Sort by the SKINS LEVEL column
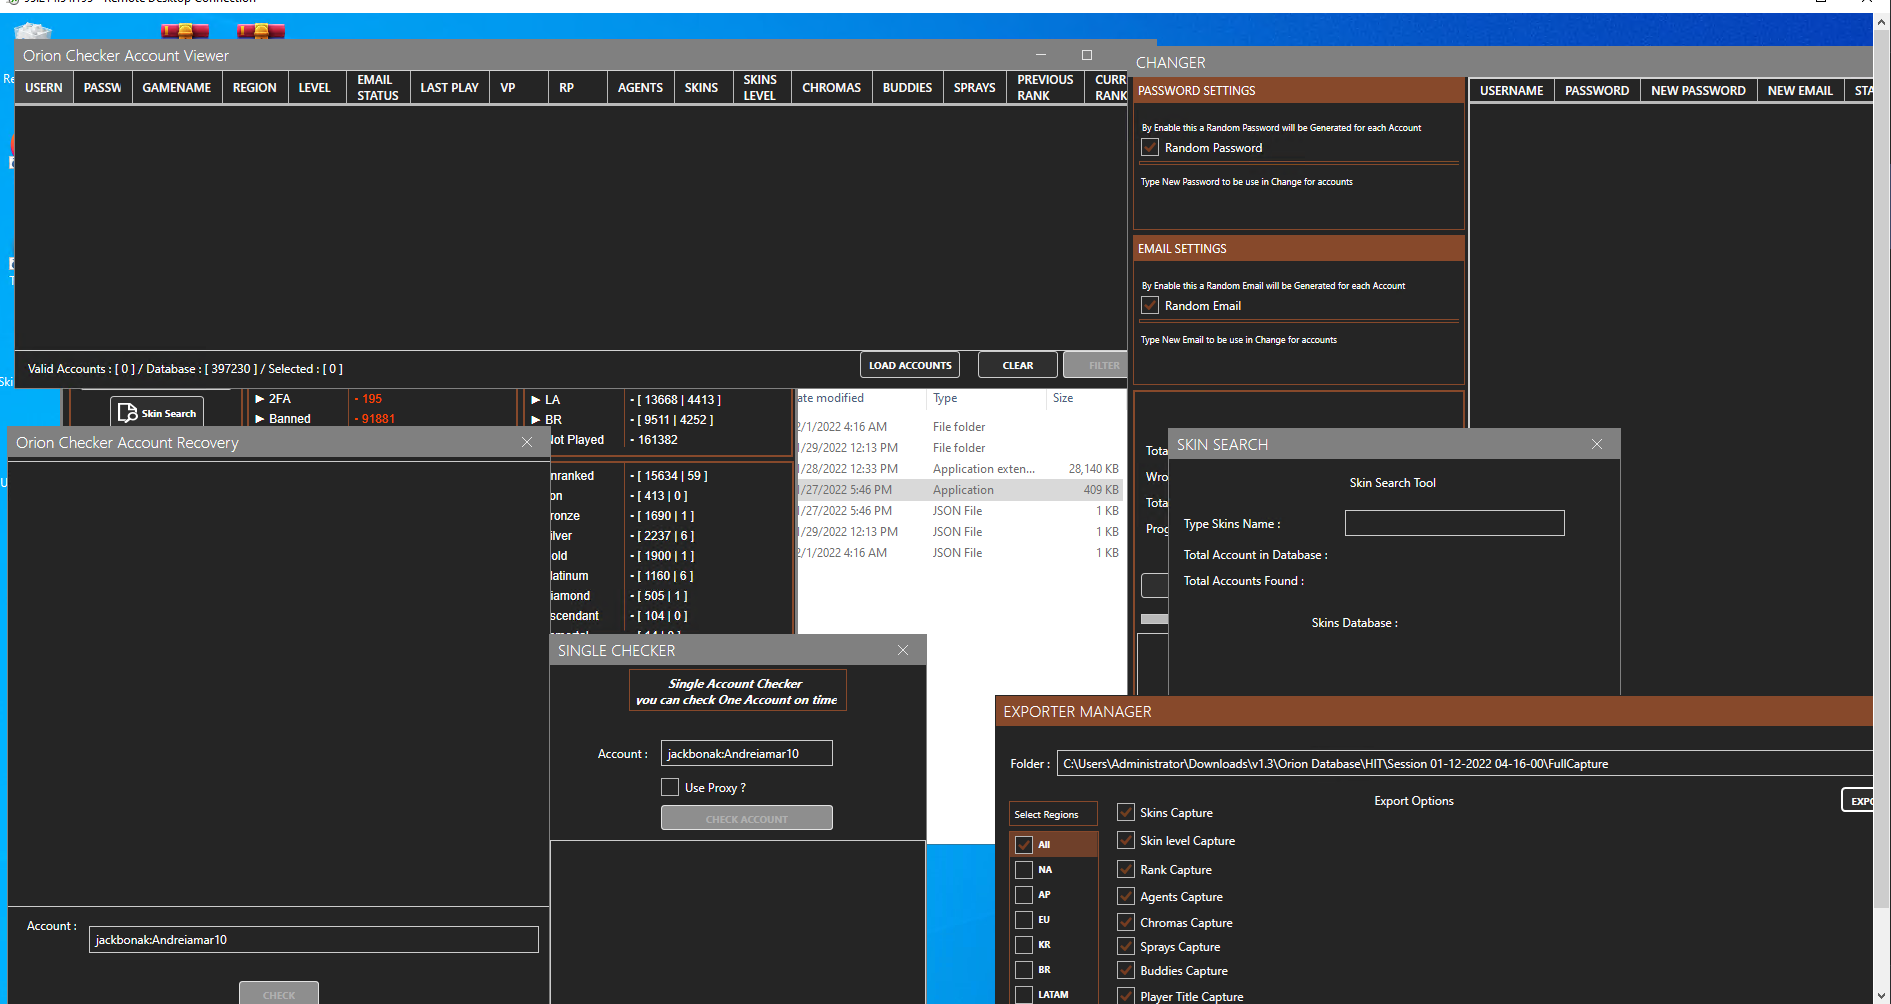 [760, 87]
